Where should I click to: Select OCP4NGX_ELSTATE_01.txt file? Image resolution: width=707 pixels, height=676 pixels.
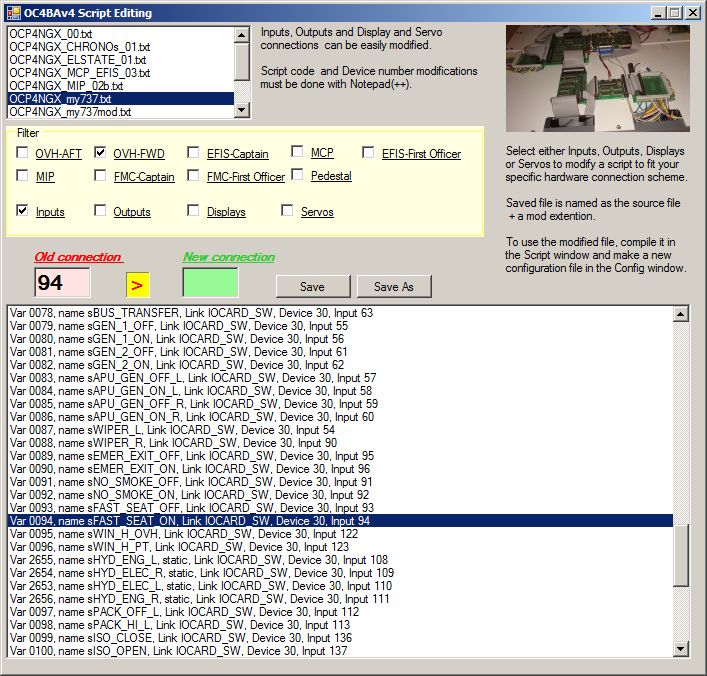[121, 60]
